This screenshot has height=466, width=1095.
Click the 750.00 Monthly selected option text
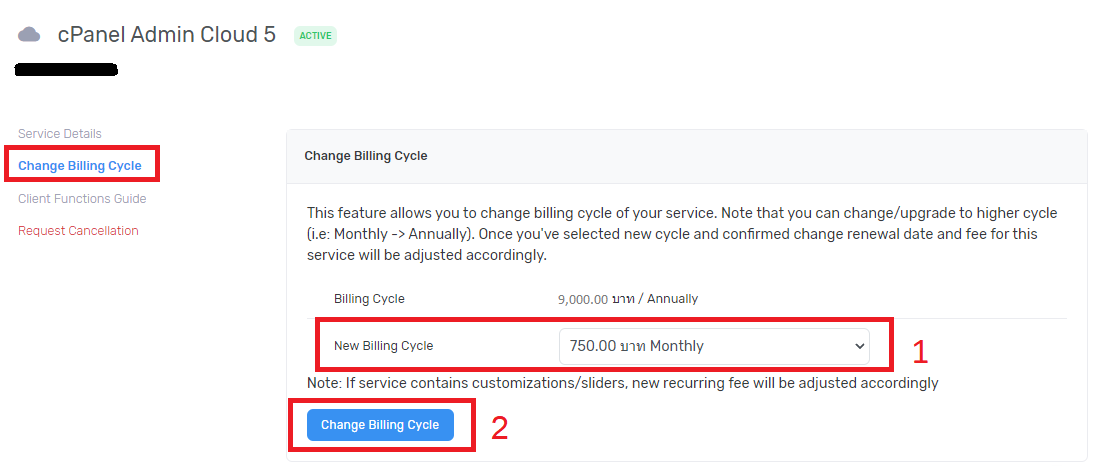coord(637,346)
